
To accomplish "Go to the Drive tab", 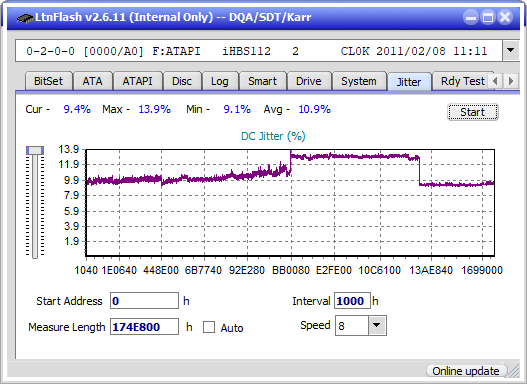I will [x=309, y=81].
